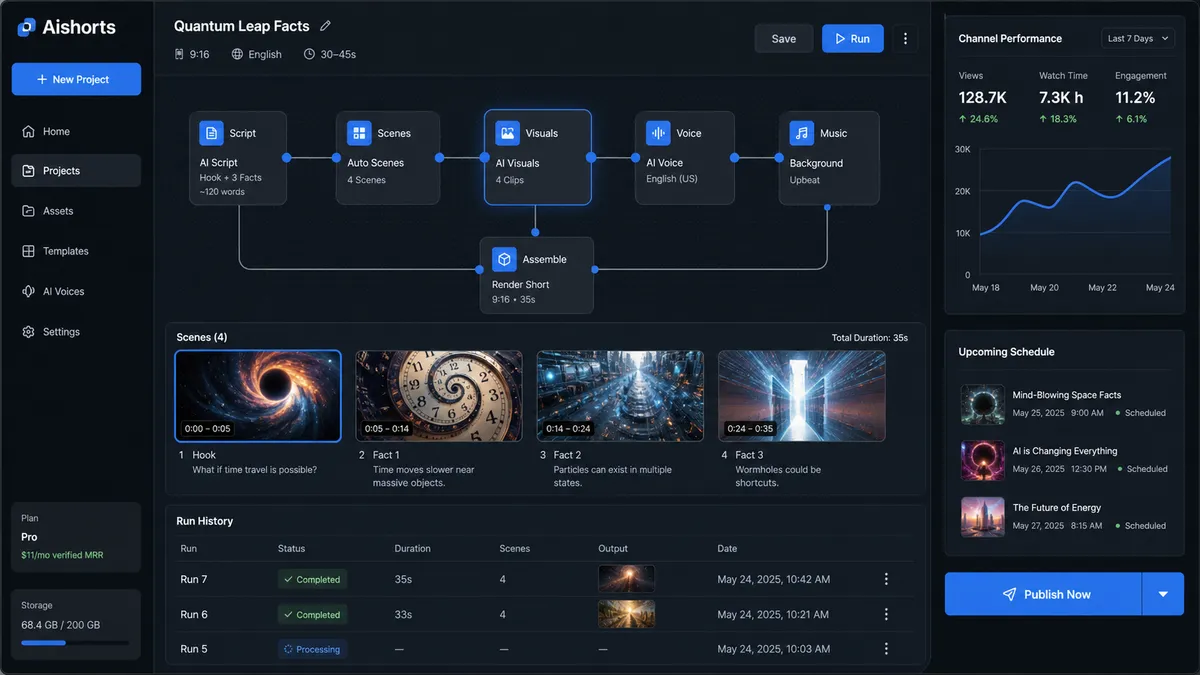Open Mind-Blowing Space Facts thumbnail
1200x675 pixels.
pyautogui.click(x=982, y=404)
